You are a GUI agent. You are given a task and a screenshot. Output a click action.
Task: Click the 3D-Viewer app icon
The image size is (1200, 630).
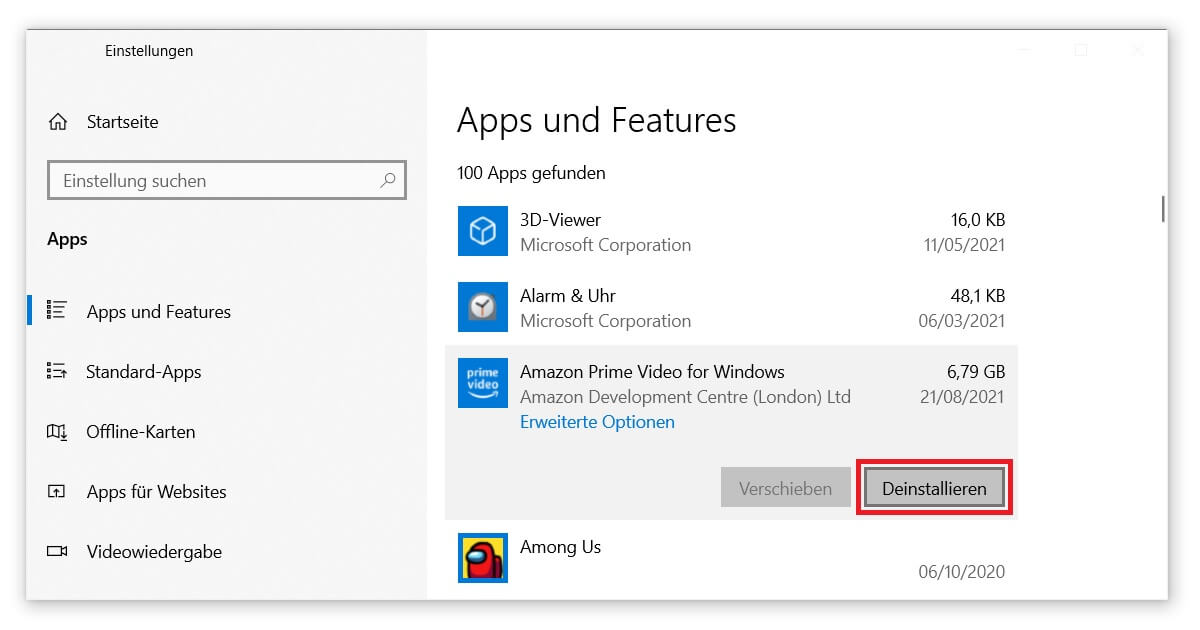483,231
